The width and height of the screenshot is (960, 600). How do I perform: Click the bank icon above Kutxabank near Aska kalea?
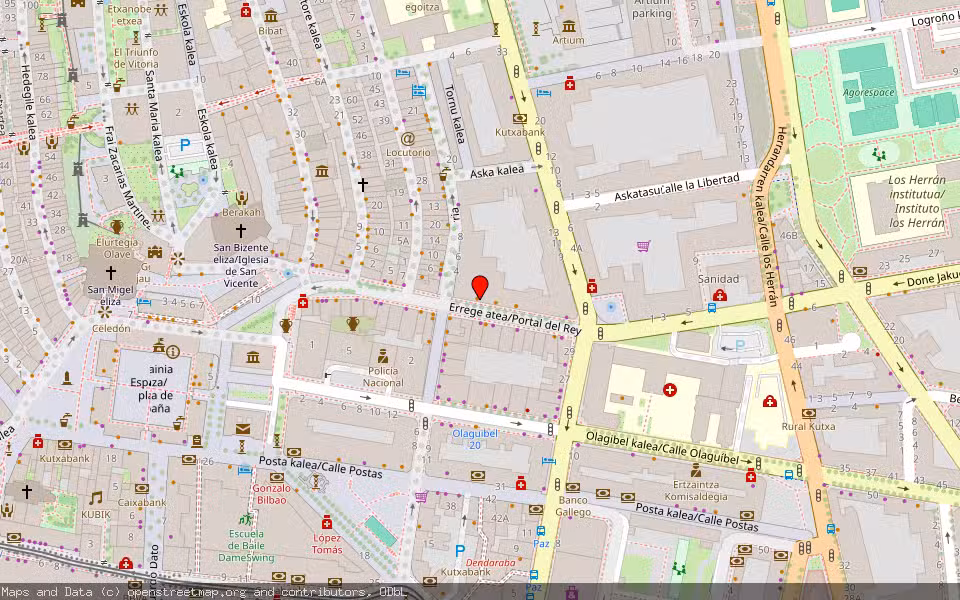(x=520, y=119)
